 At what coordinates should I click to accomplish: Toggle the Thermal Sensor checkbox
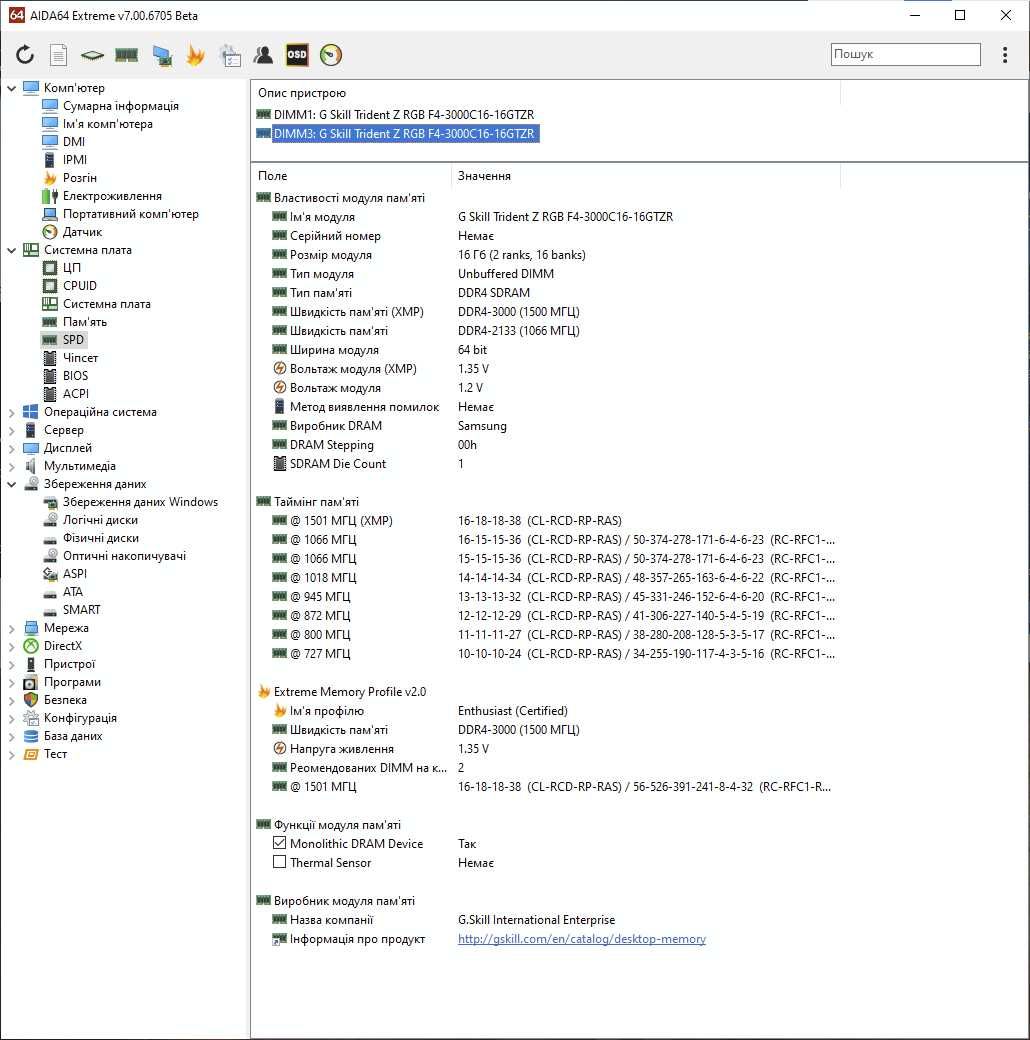pyautogui.click(x=279, y=862)
